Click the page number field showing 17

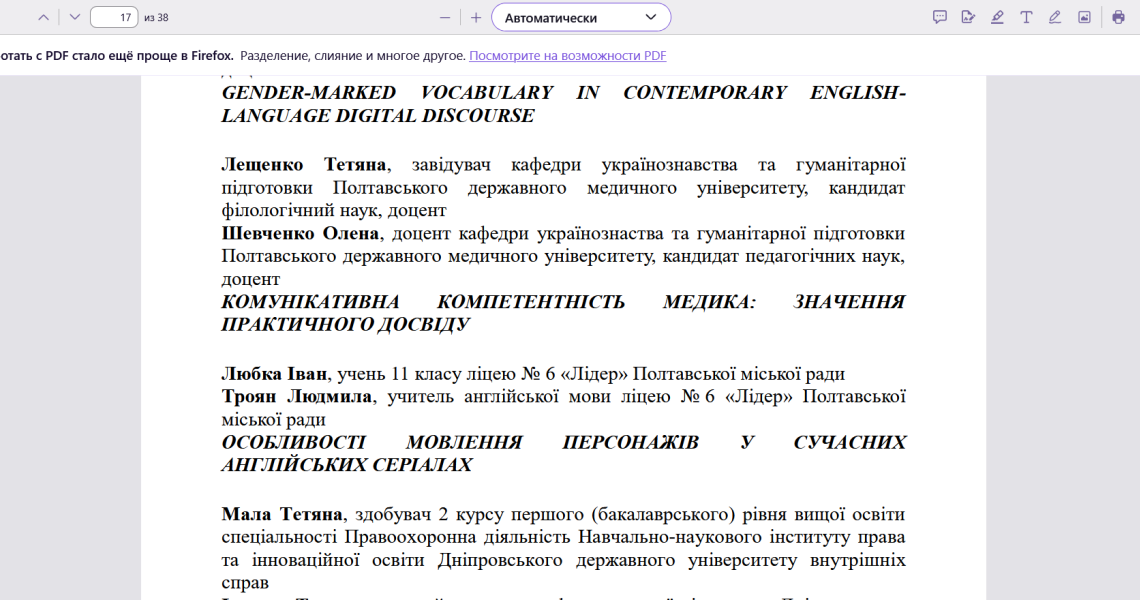[114, 17]
